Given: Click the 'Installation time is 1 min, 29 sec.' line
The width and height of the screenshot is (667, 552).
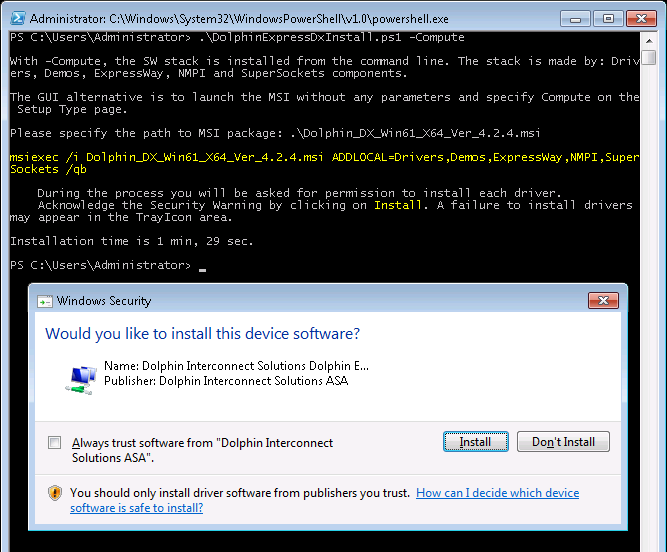Looking at the screenshot, I should (x=131, y=241).
